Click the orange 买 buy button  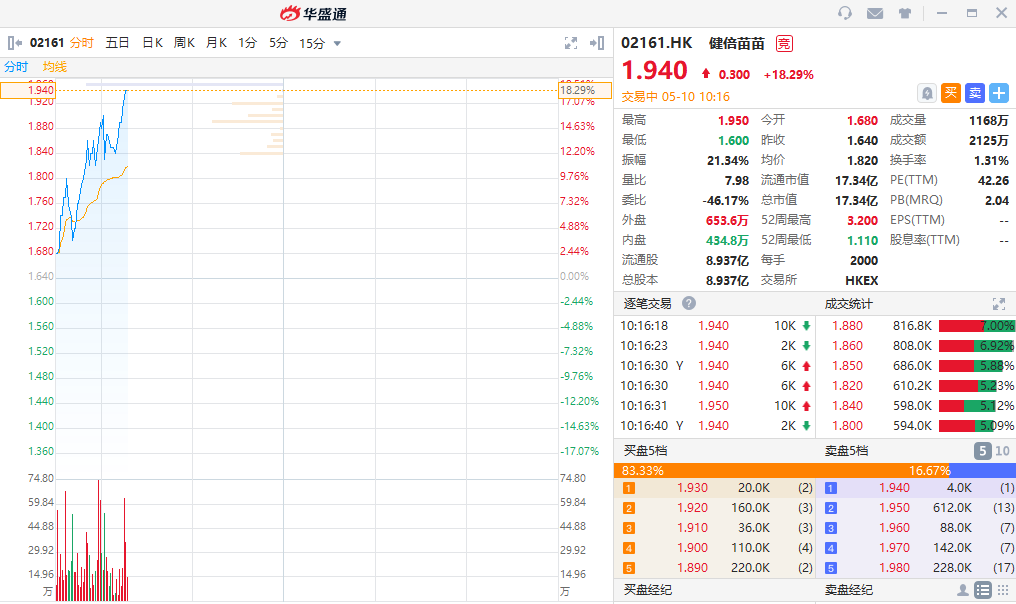(x=951, y=93)
